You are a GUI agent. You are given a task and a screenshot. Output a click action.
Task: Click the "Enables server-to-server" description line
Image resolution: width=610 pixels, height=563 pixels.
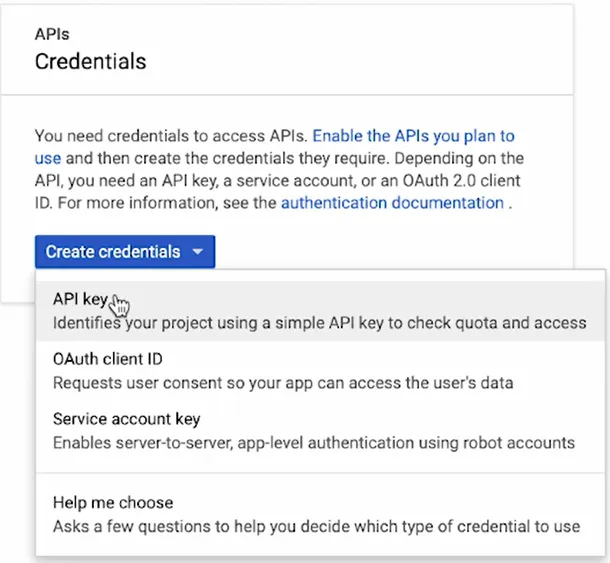pyautogui.click(x=313, y=442)
